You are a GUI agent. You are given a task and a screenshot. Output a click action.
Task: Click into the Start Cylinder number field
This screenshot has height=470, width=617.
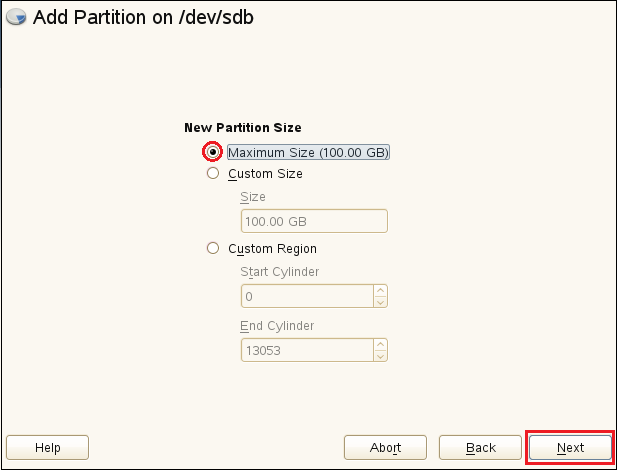click(306, 296)
